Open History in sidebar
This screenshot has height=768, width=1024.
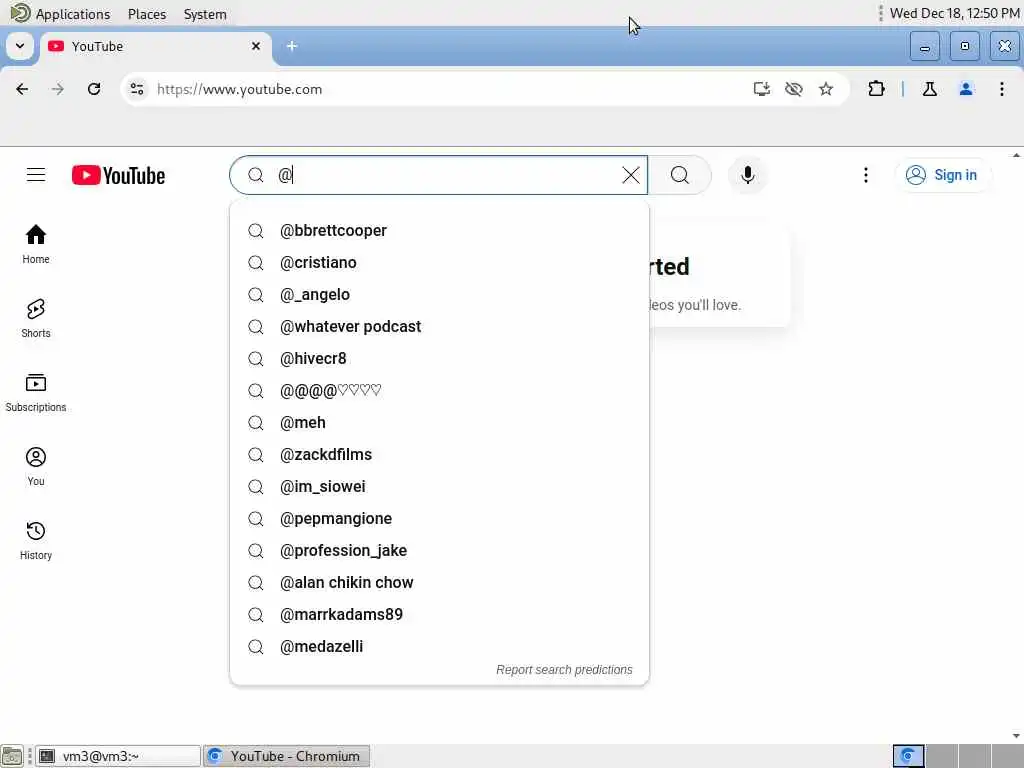36,541
